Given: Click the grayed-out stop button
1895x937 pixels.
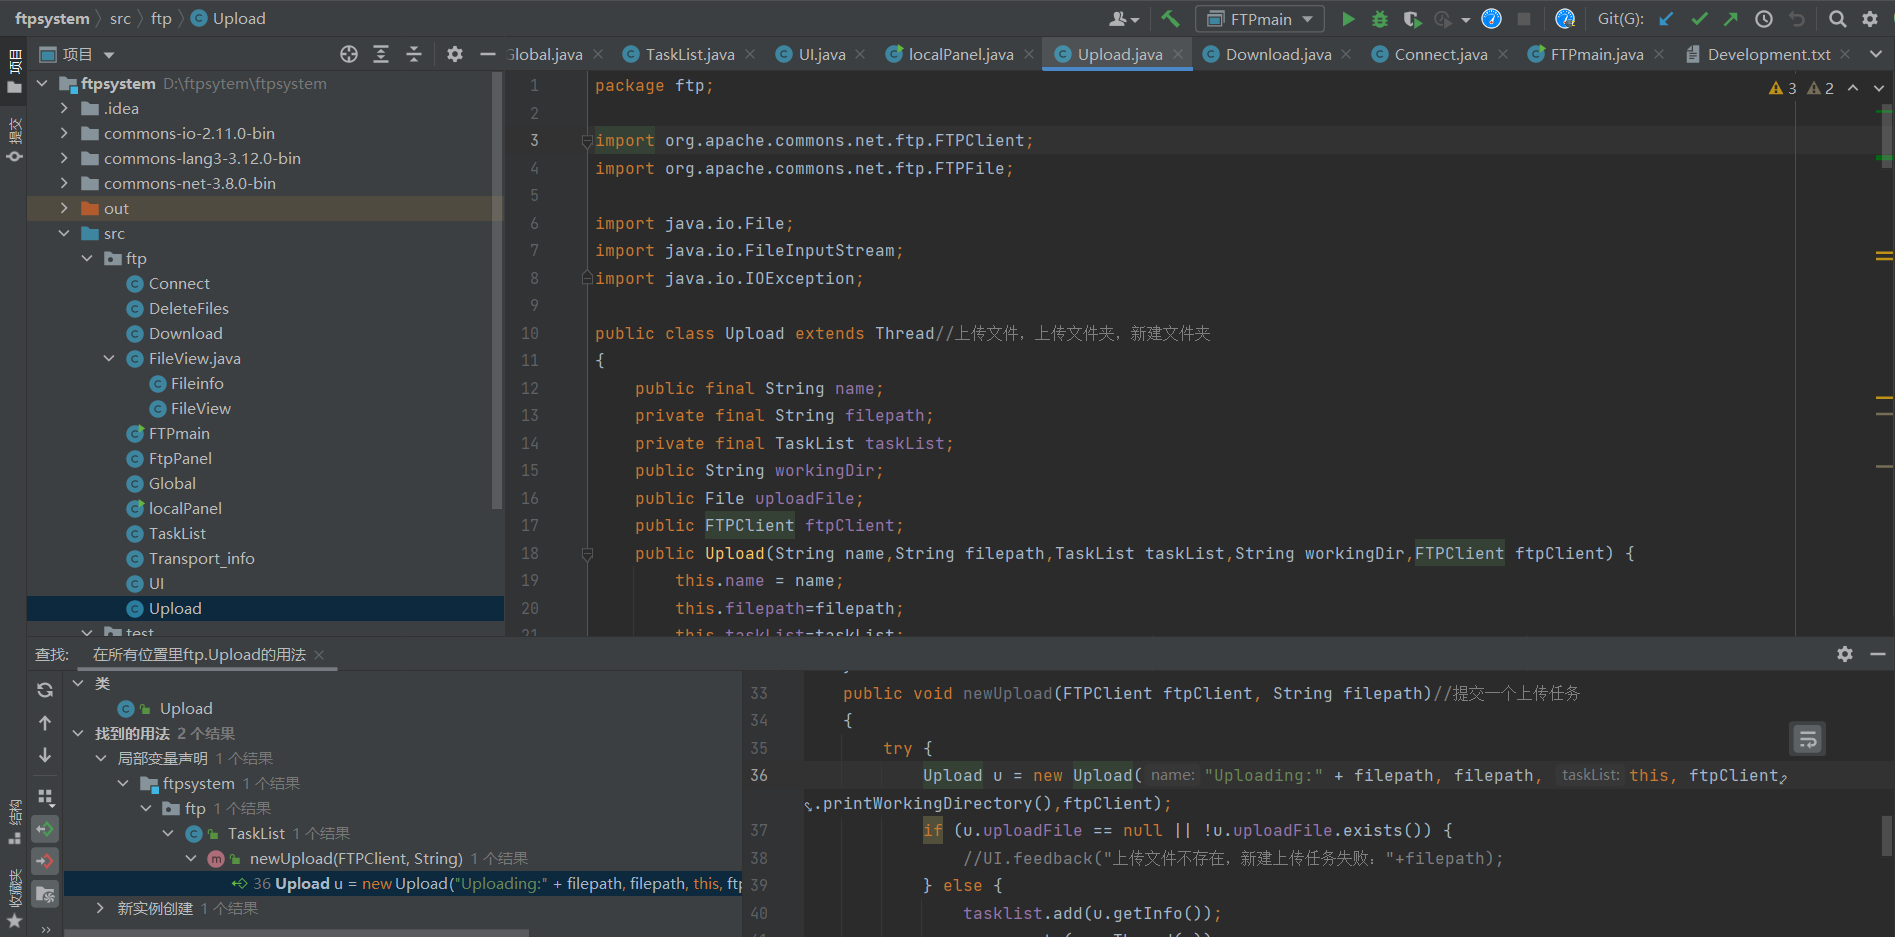Looking at the screenshot, I should (1524, 18).
